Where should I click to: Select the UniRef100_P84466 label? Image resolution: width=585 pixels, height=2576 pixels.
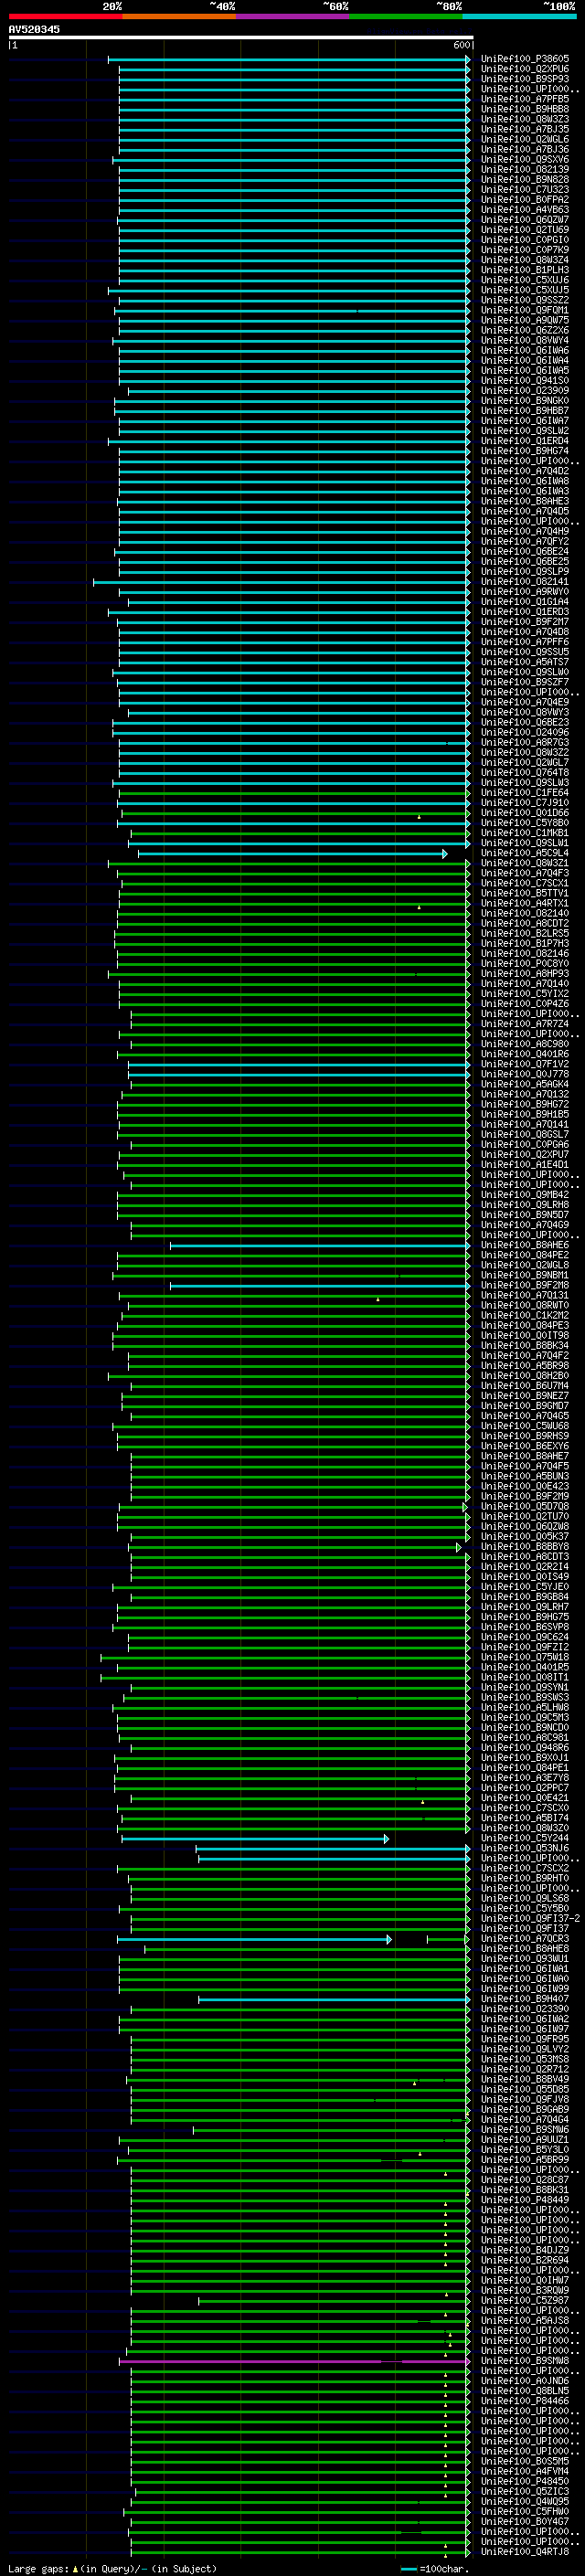(x=525, y=2402)
